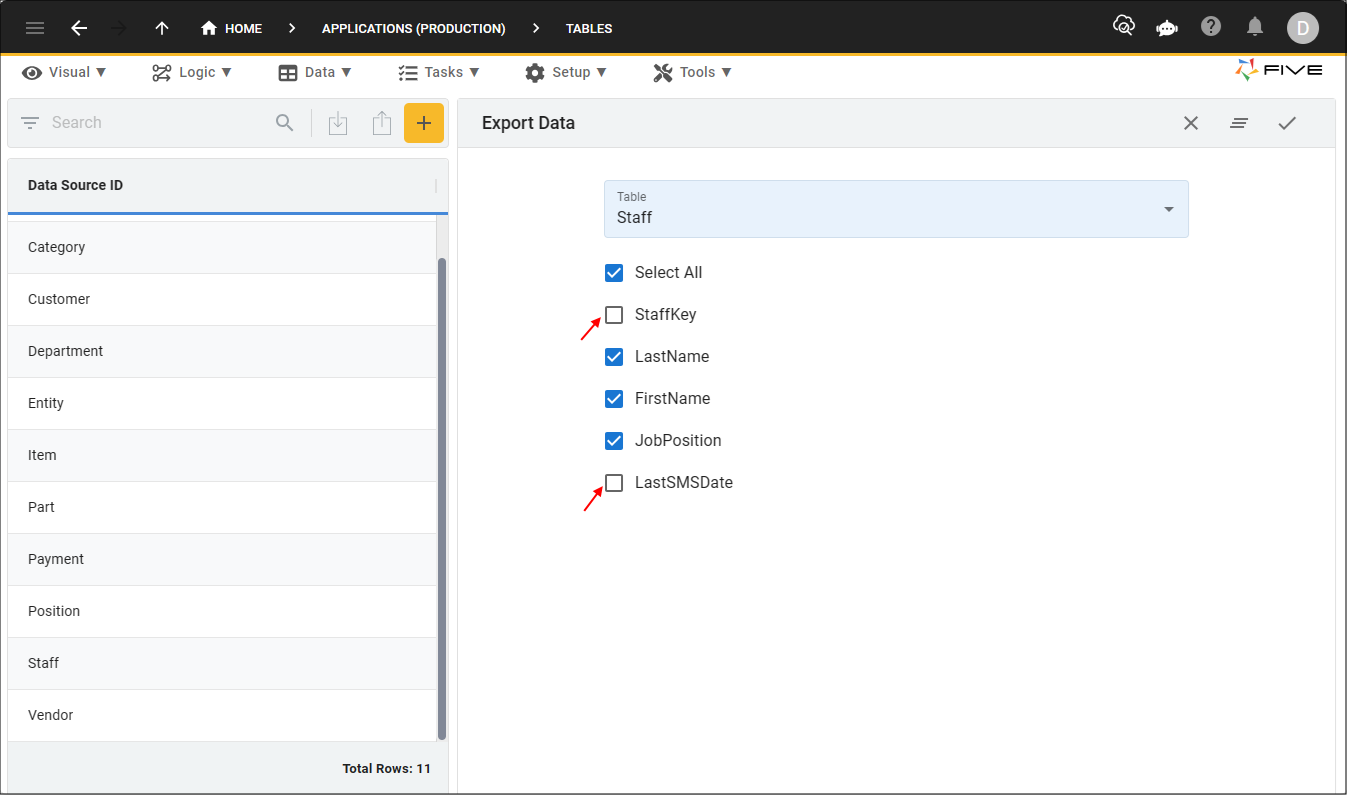1347x795 pixels.
Task: Open the Visual menu
Action: click(65, 72)
